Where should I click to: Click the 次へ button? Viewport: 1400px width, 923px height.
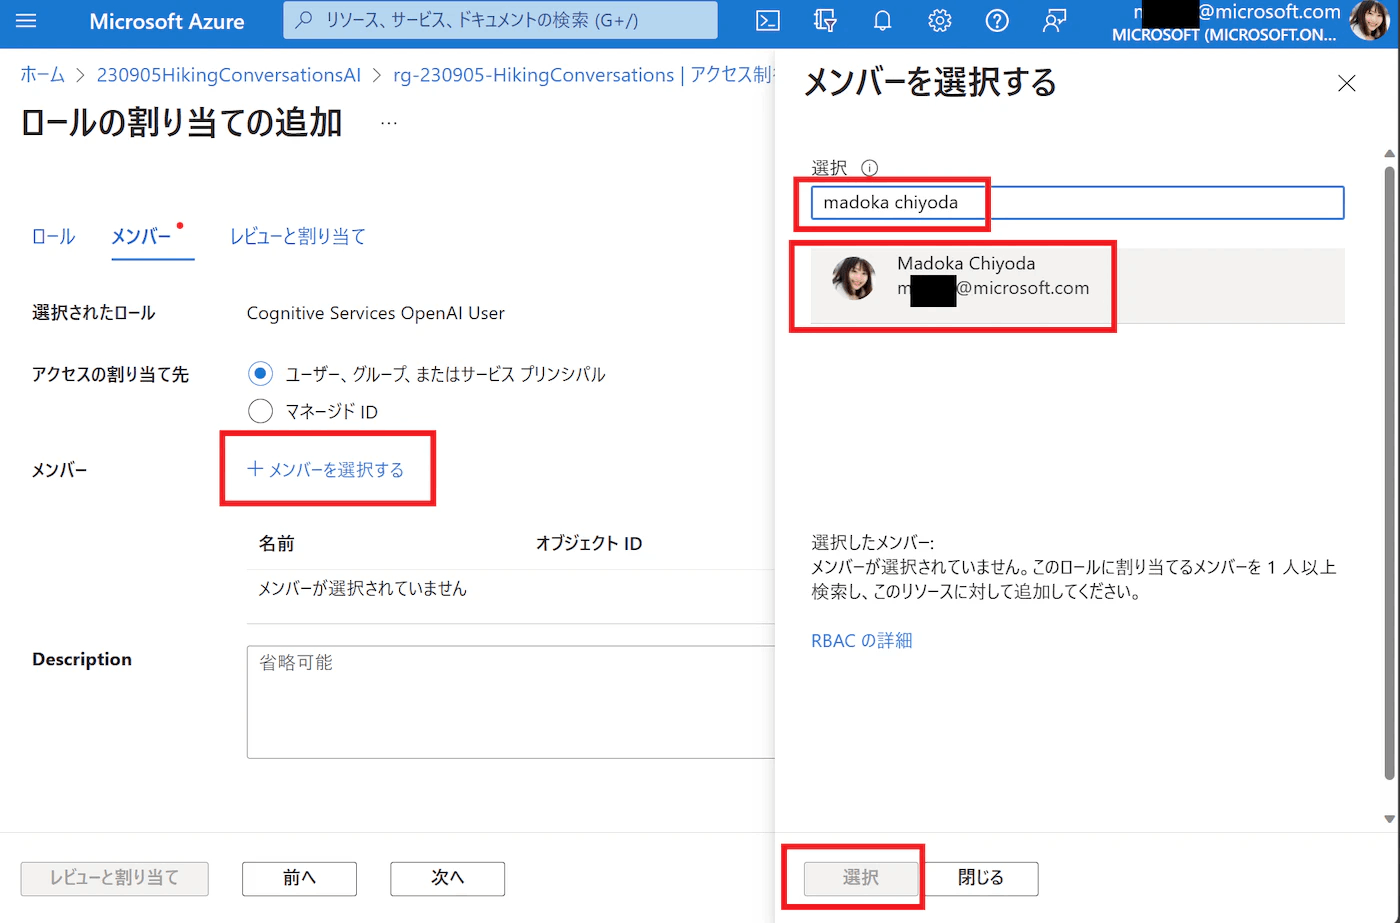tap(447, 878)
